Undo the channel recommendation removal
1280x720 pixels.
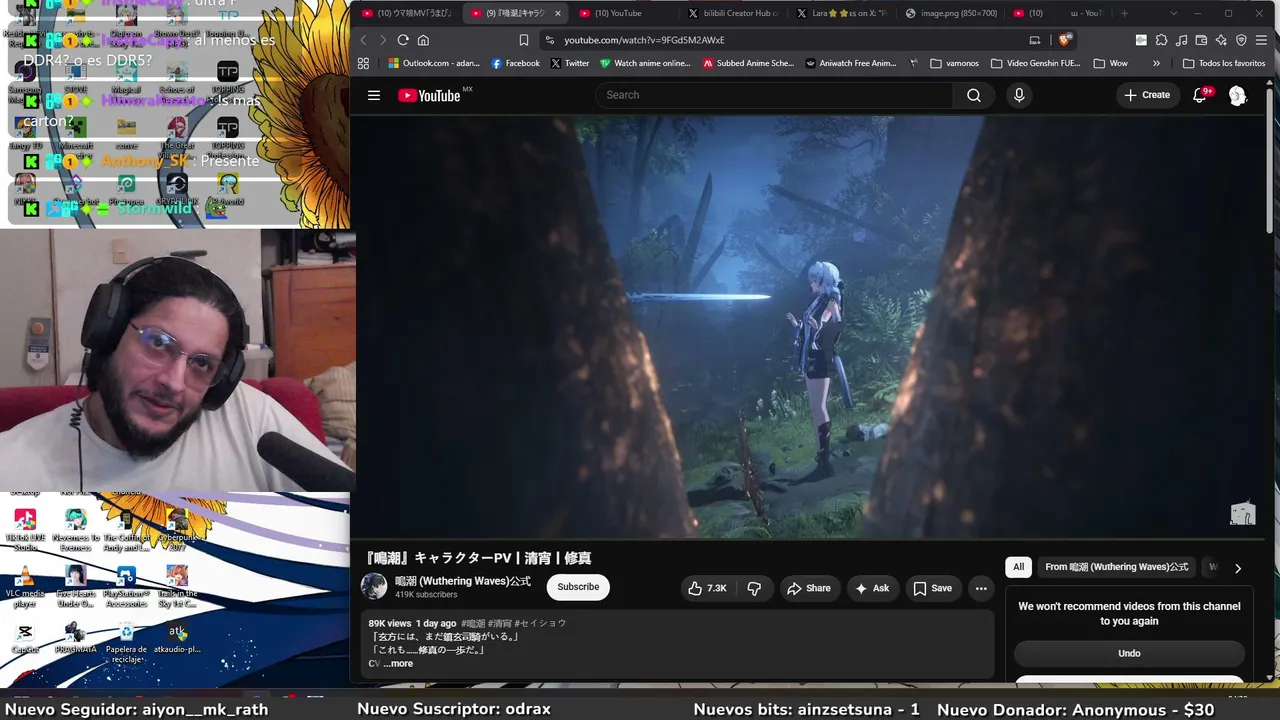pos(1129,653)
